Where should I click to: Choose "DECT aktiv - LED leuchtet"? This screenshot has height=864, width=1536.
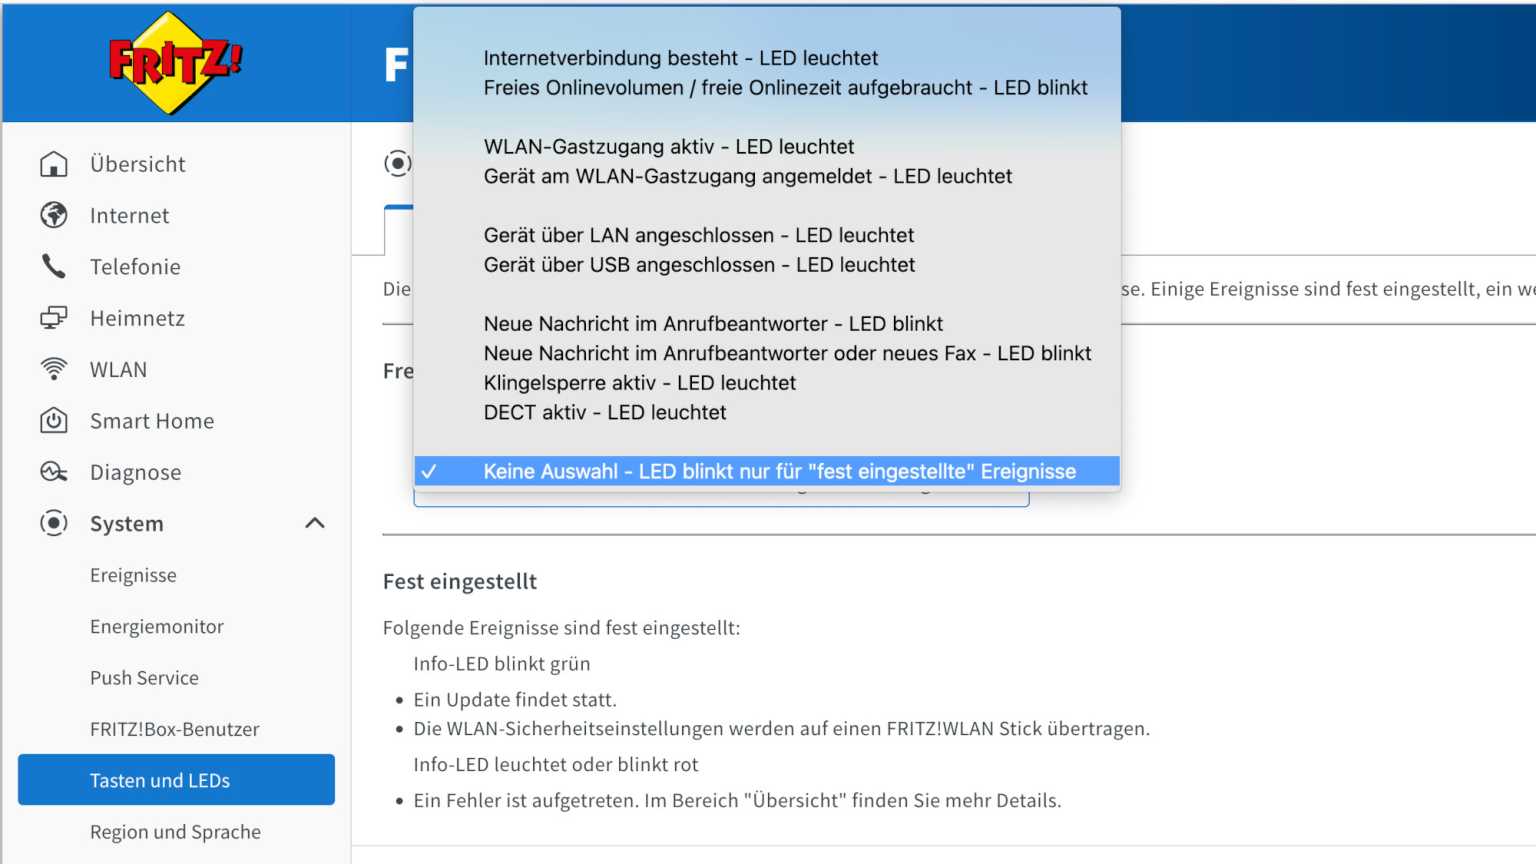(604, 412)
